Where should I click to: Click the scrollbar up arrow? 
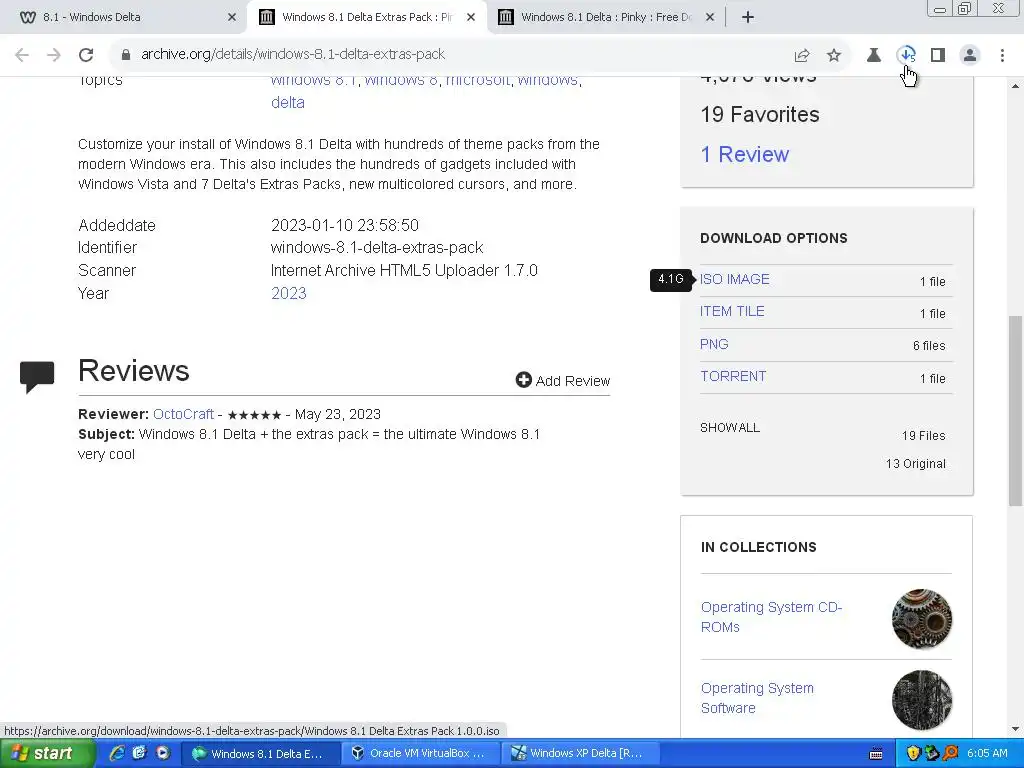[1015, 86]
